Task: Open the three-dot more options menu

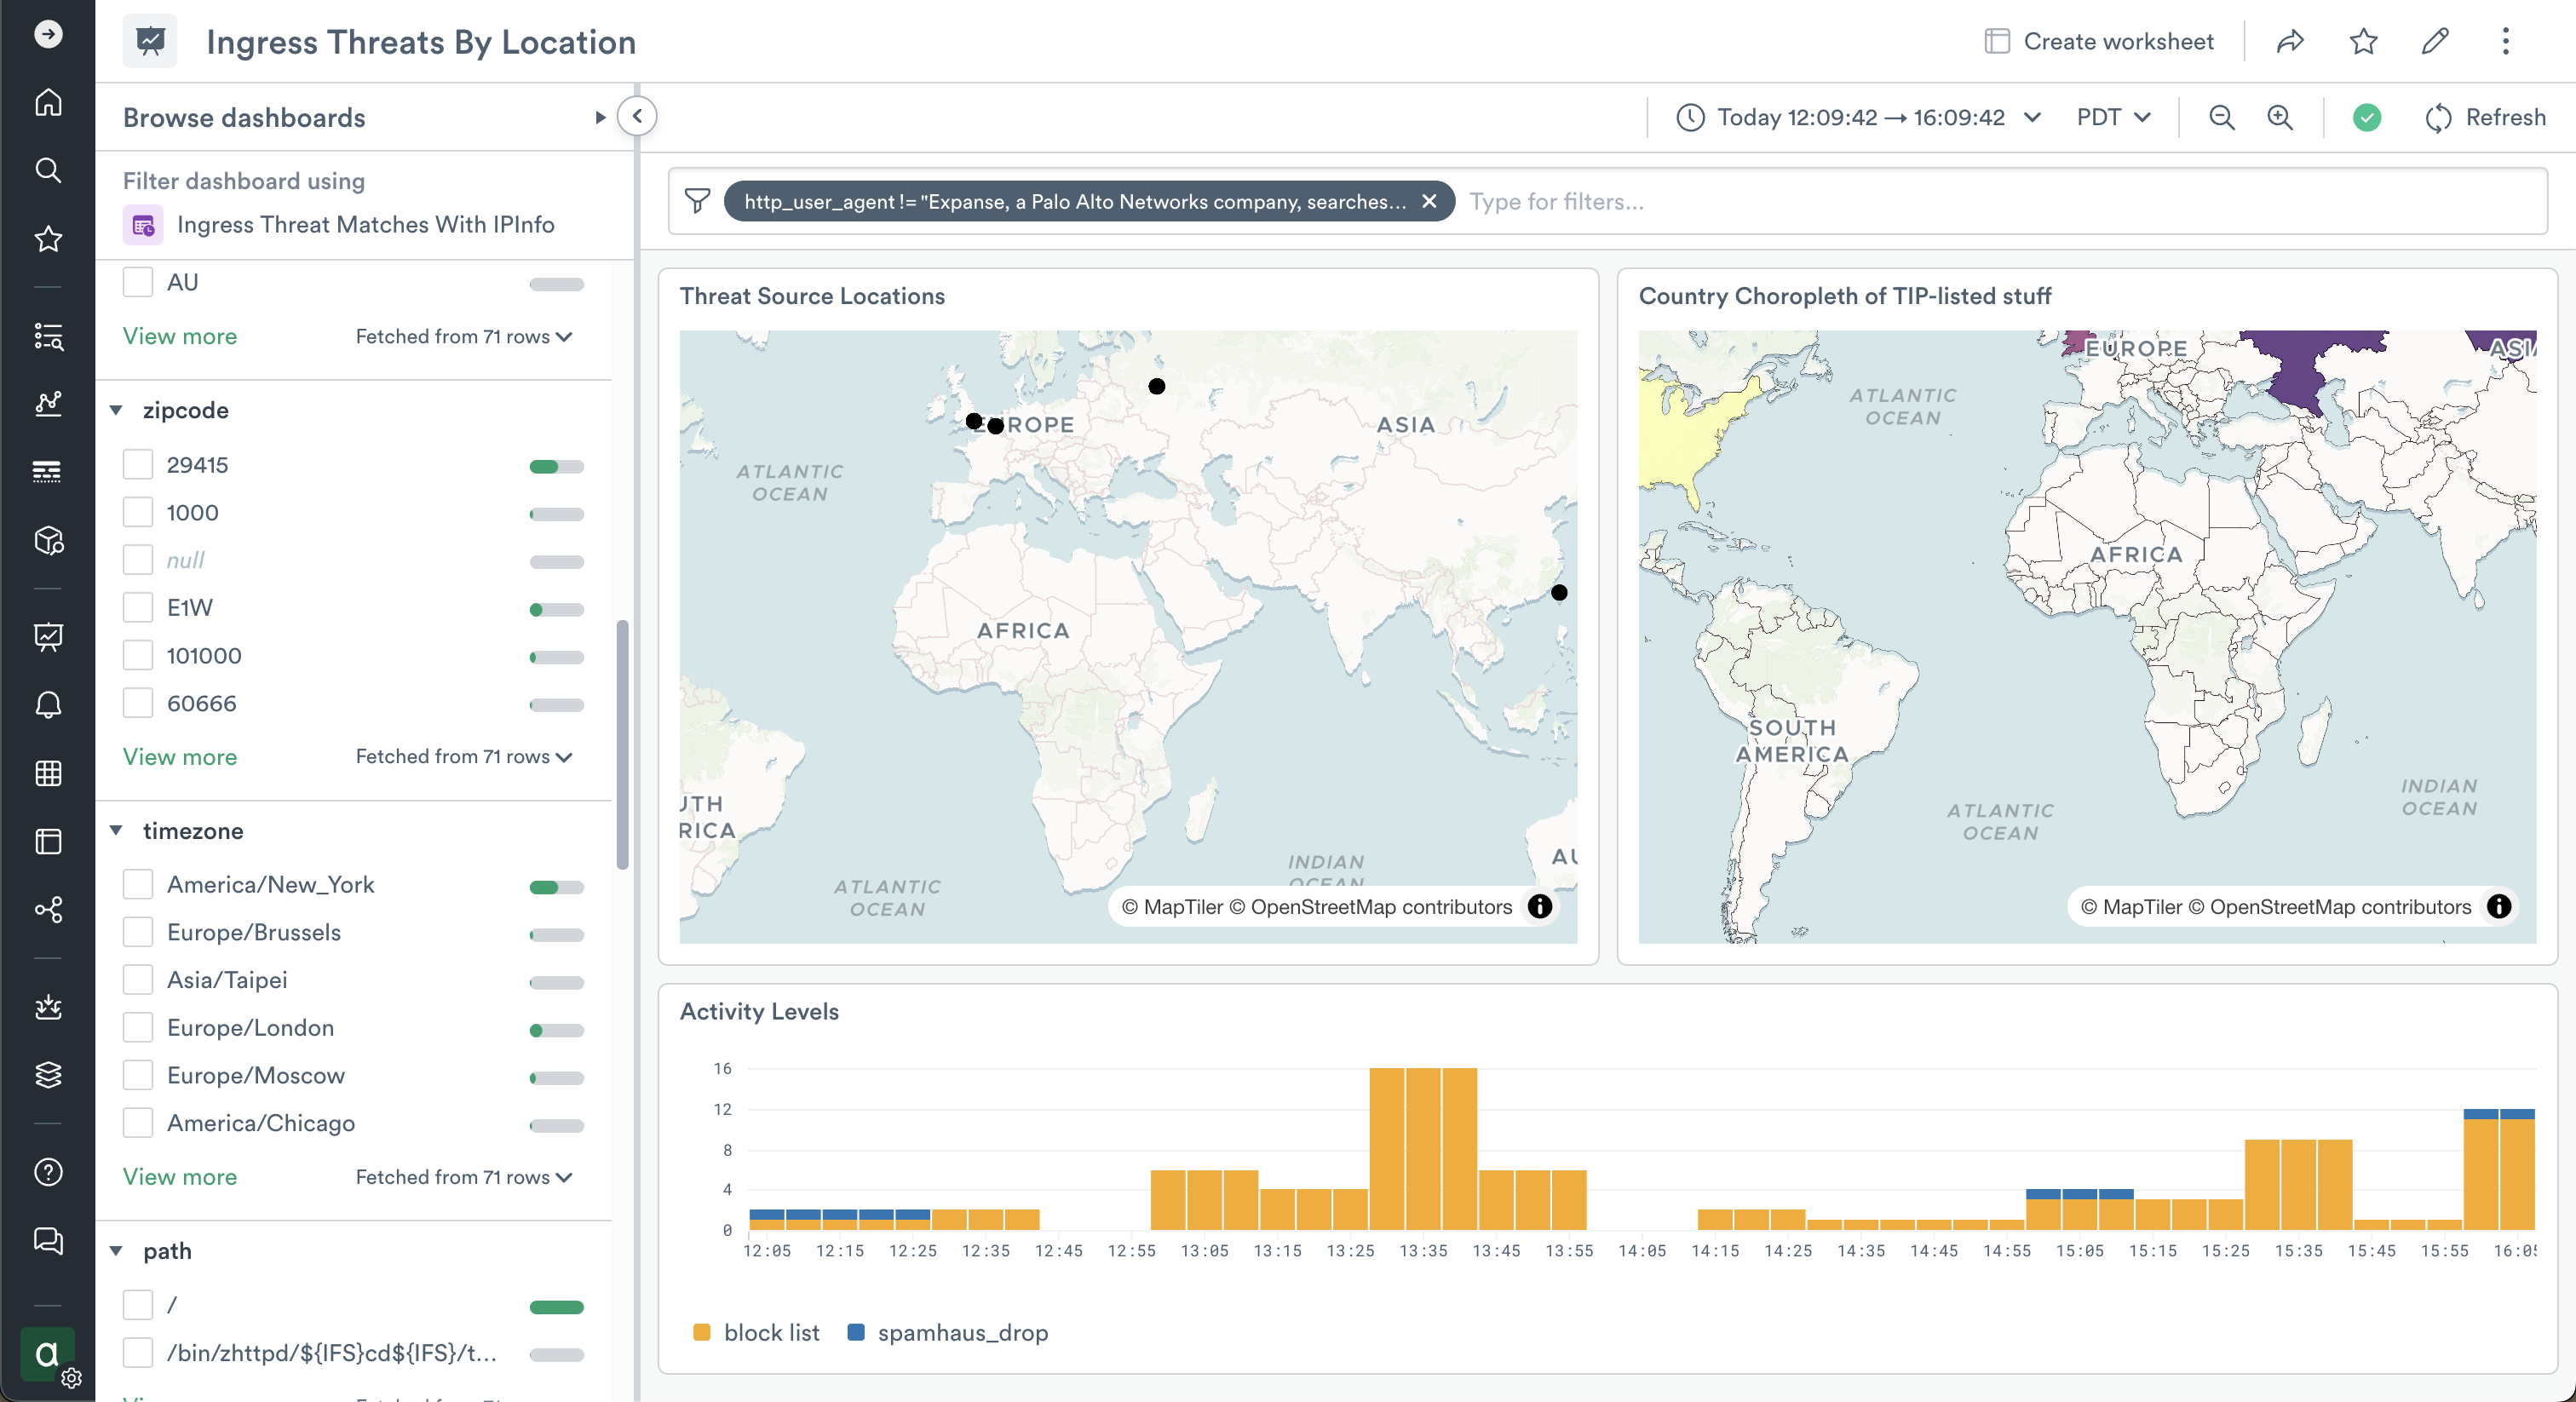Action: click(x=2505, y=41)
